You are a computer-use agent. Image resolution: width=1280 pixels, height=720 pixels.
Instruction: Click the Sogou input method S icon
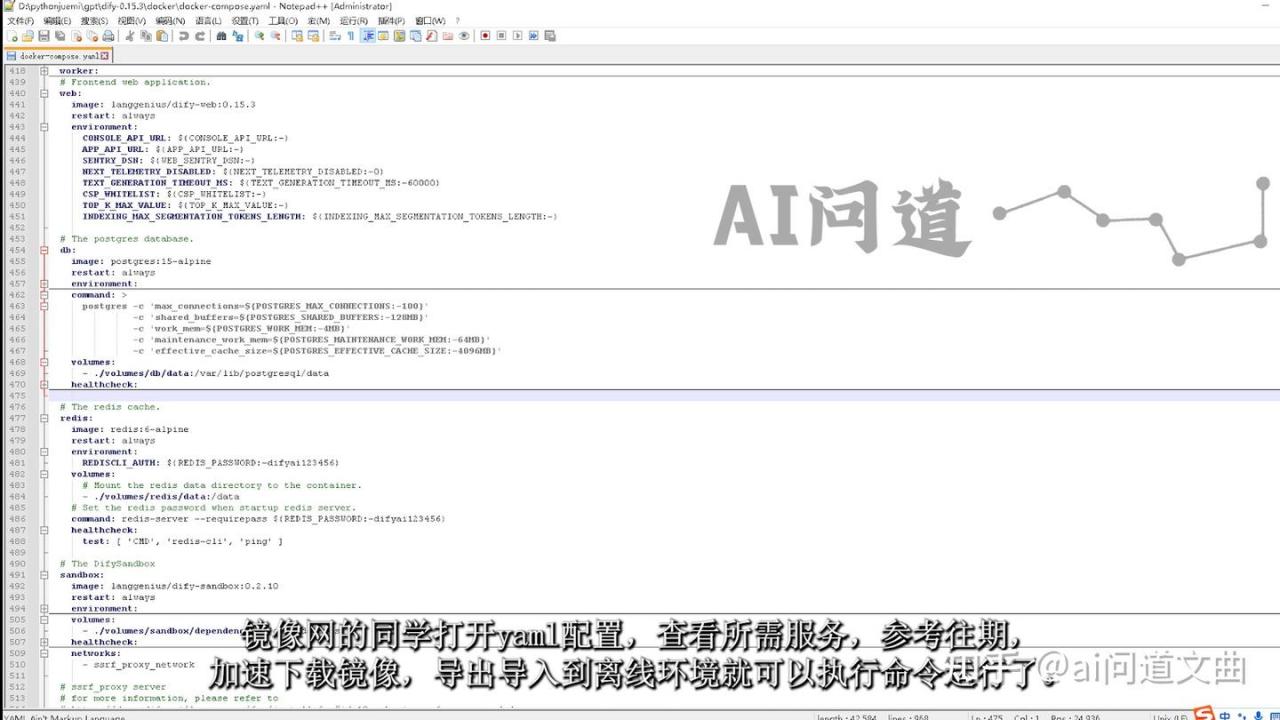coord(1206,714)
